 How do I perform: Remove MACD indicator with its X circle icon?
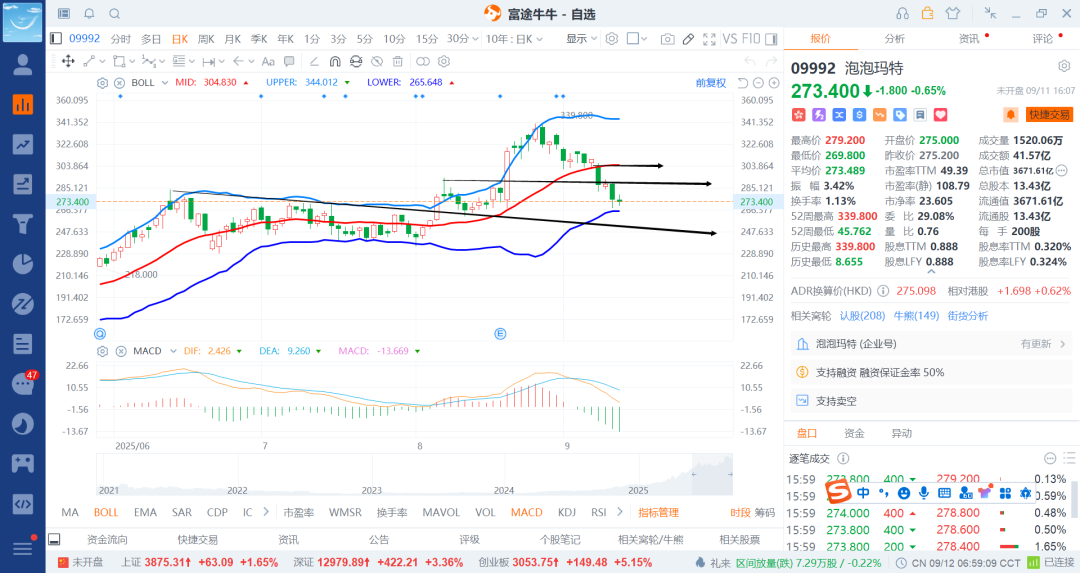pos(121,351)
